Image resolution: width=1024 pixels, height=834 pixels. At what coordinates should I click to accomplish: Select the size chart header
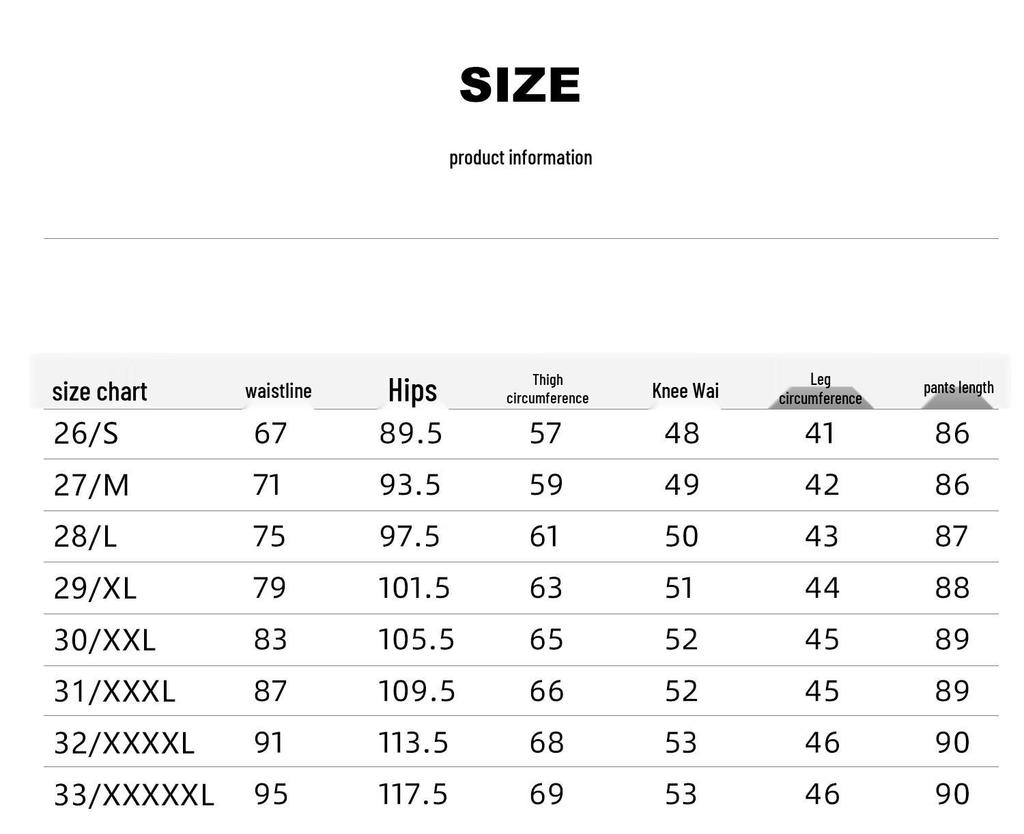click(99, 392)
